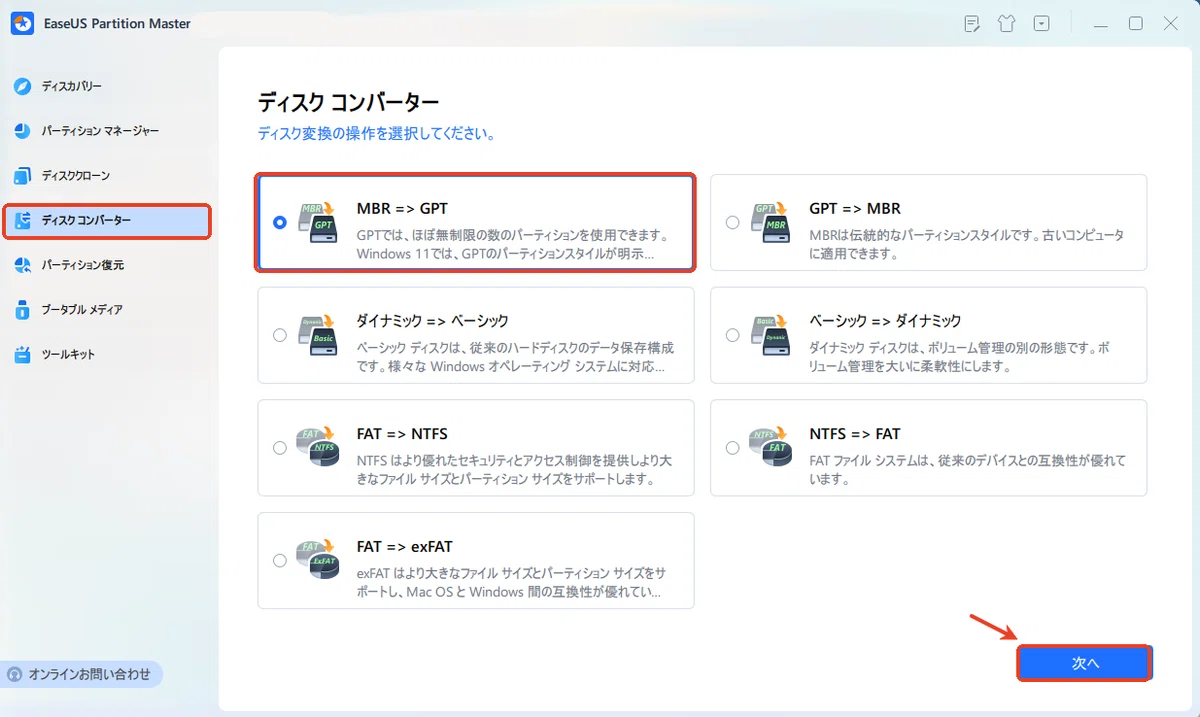Viewport: 1200px width, 717px height.
Task: Select the ベーシック => ダイナミック radio button
Action: click(x=733, y=335)
